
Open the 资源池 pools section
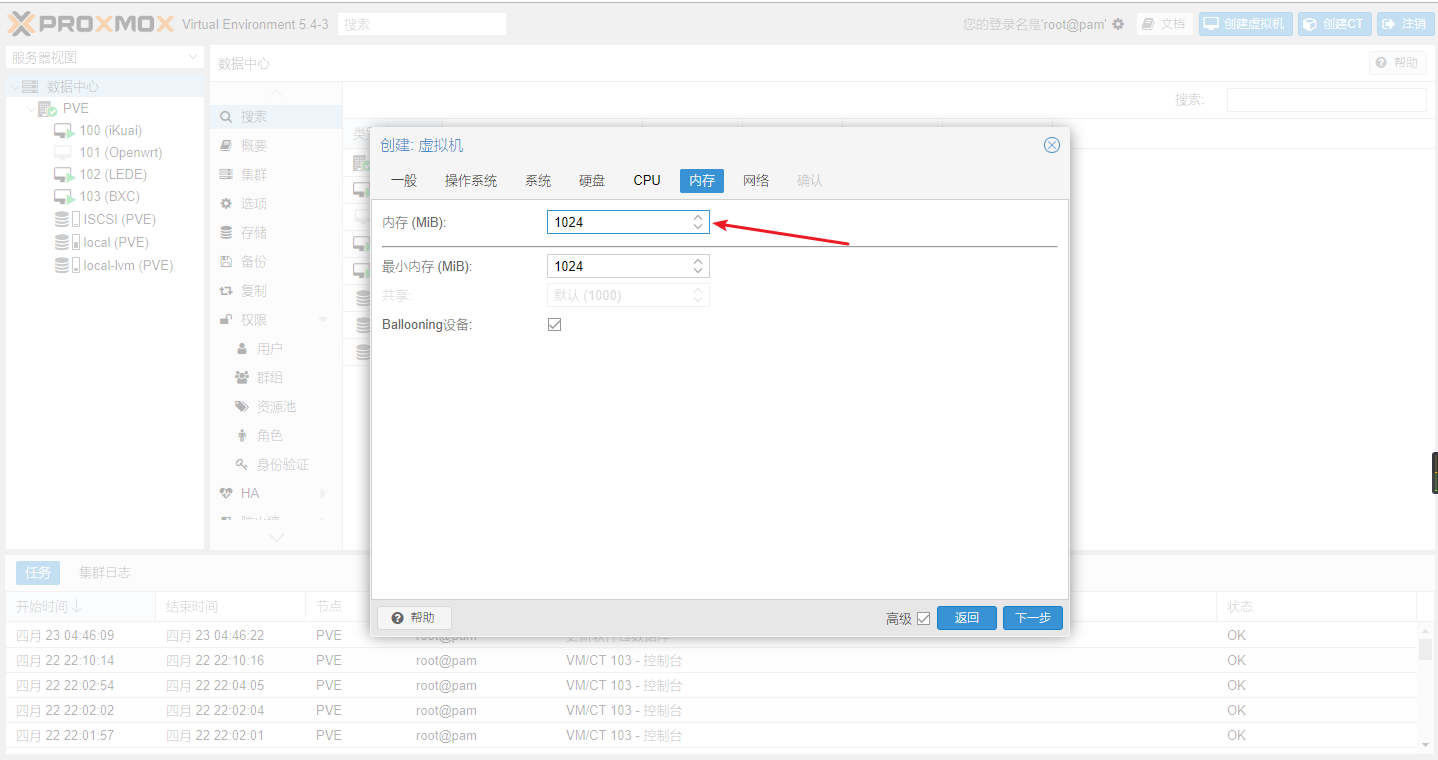click(x=276, y=407)
